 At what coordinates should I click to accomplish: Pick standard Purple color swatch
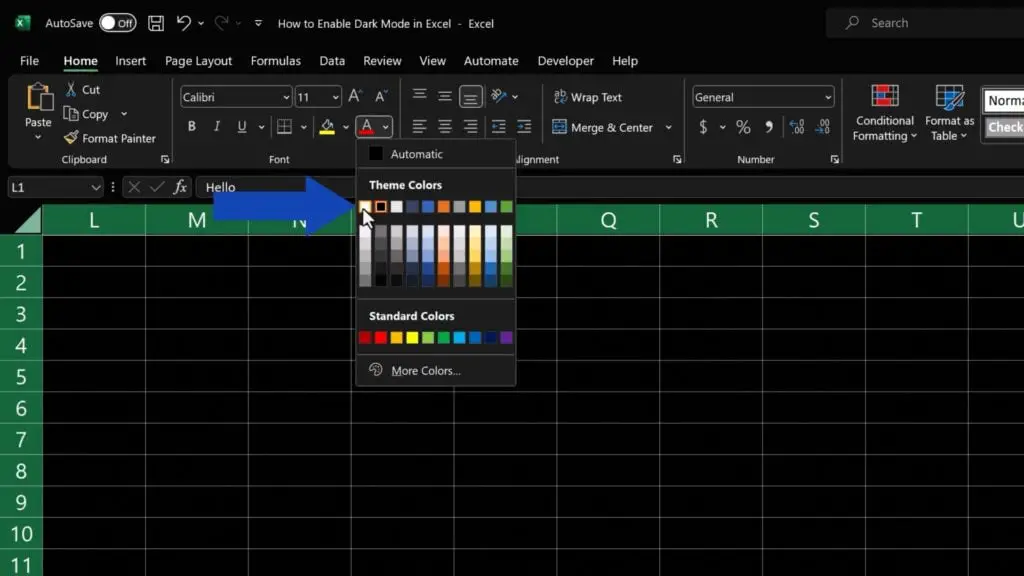coord(506,338)
